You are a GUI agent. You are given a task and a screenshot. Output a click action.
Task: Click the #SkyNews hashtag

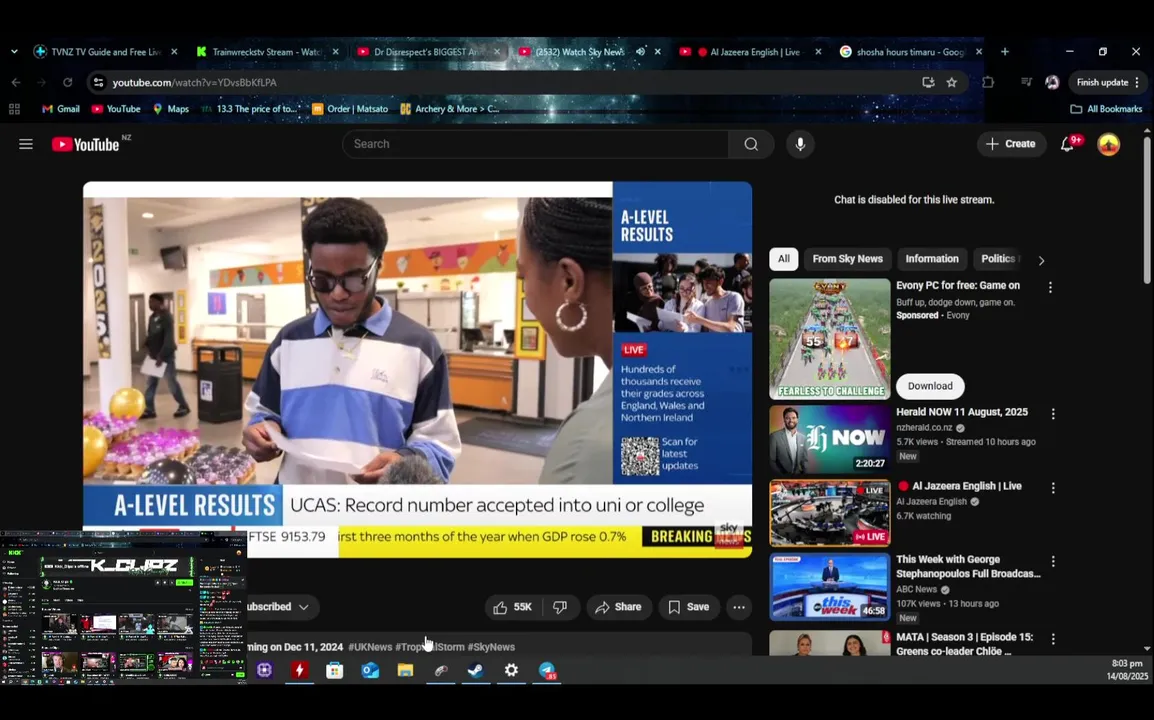pyautogui.click(x=491, y=647)
